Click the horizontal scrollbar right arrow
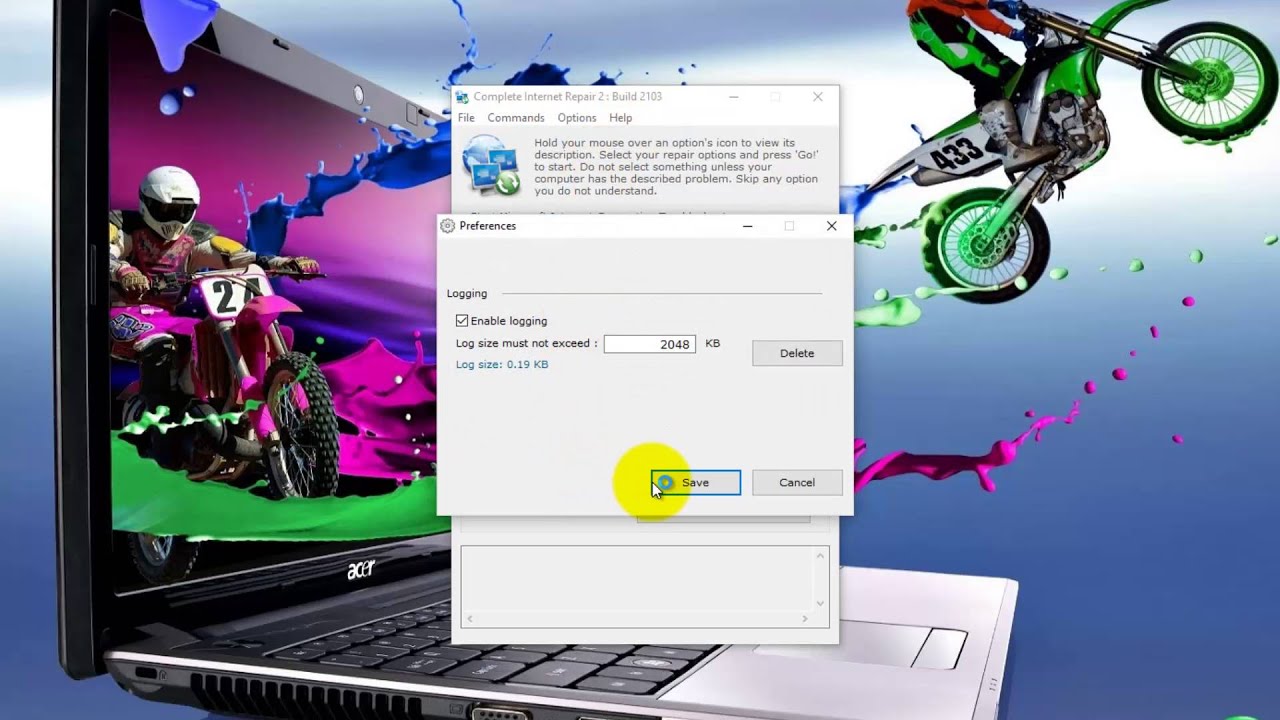The image size is (1280, 720). (x=806, y=619)
